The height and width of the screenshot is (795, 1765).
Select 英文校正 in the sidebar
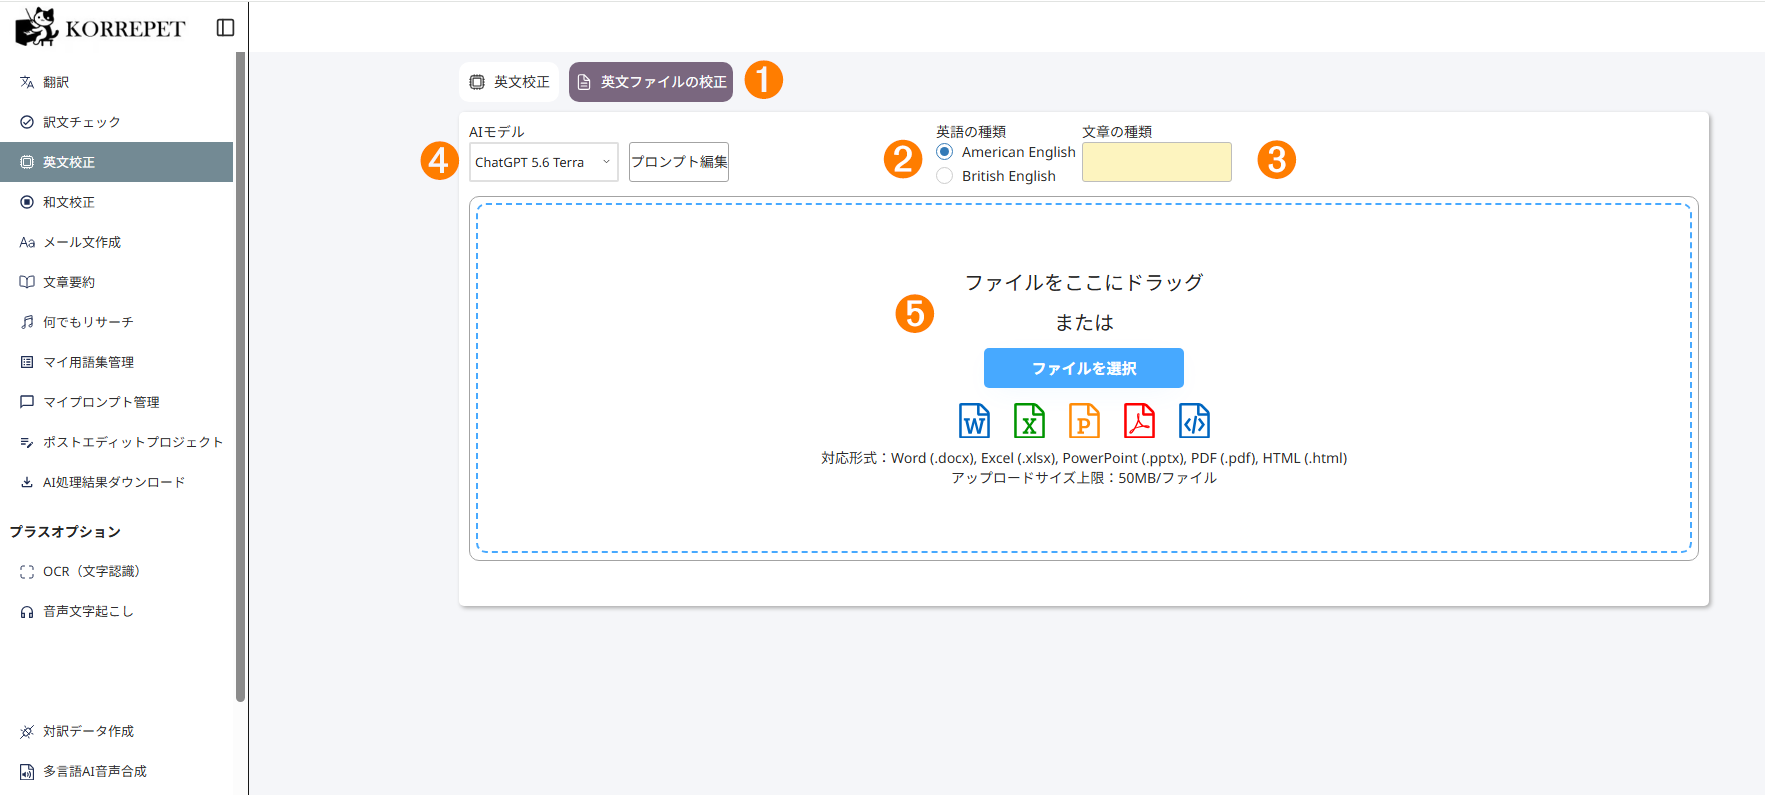click(x=116, y=162)
